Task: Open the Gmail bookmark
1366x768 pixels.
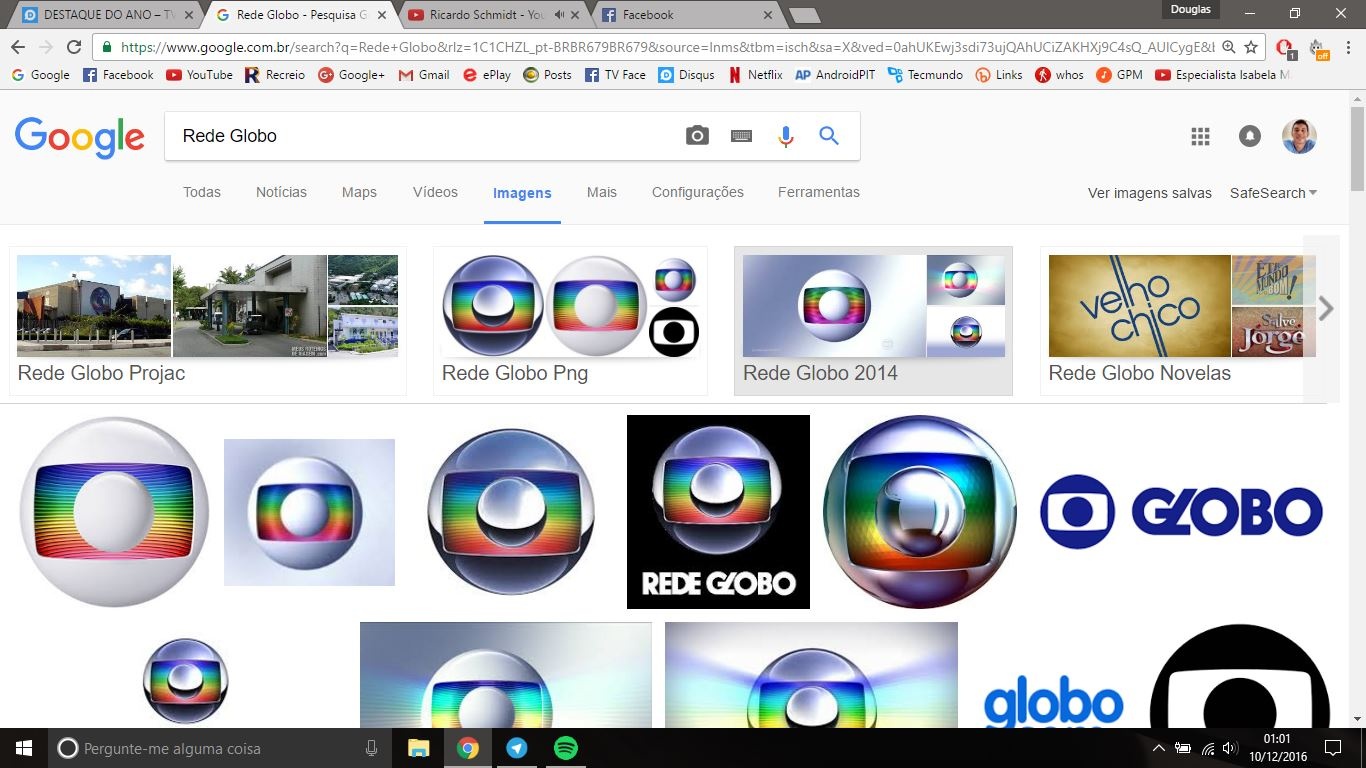Action: (424, 75)
